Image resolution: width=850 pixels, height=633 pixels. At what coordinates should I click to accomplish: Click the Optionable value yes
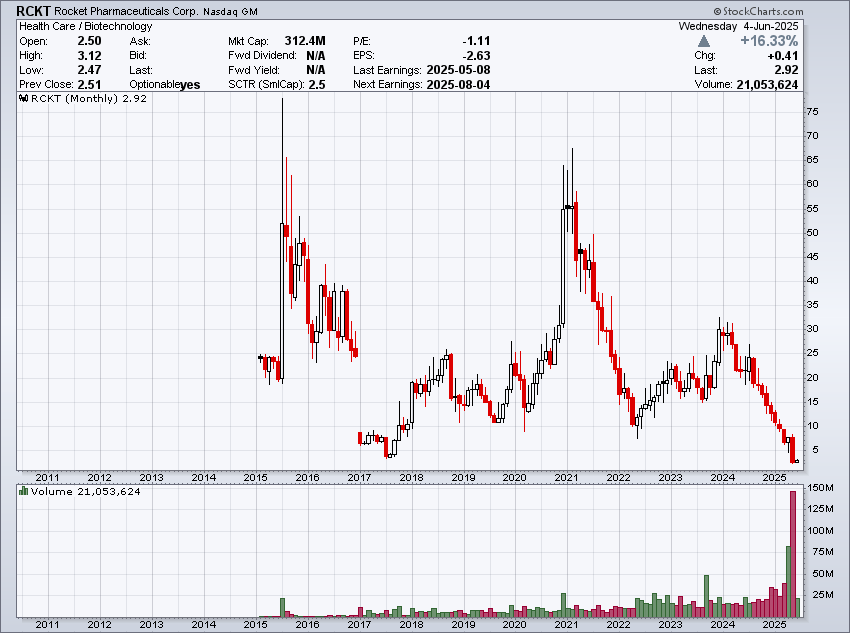point(190,85)
